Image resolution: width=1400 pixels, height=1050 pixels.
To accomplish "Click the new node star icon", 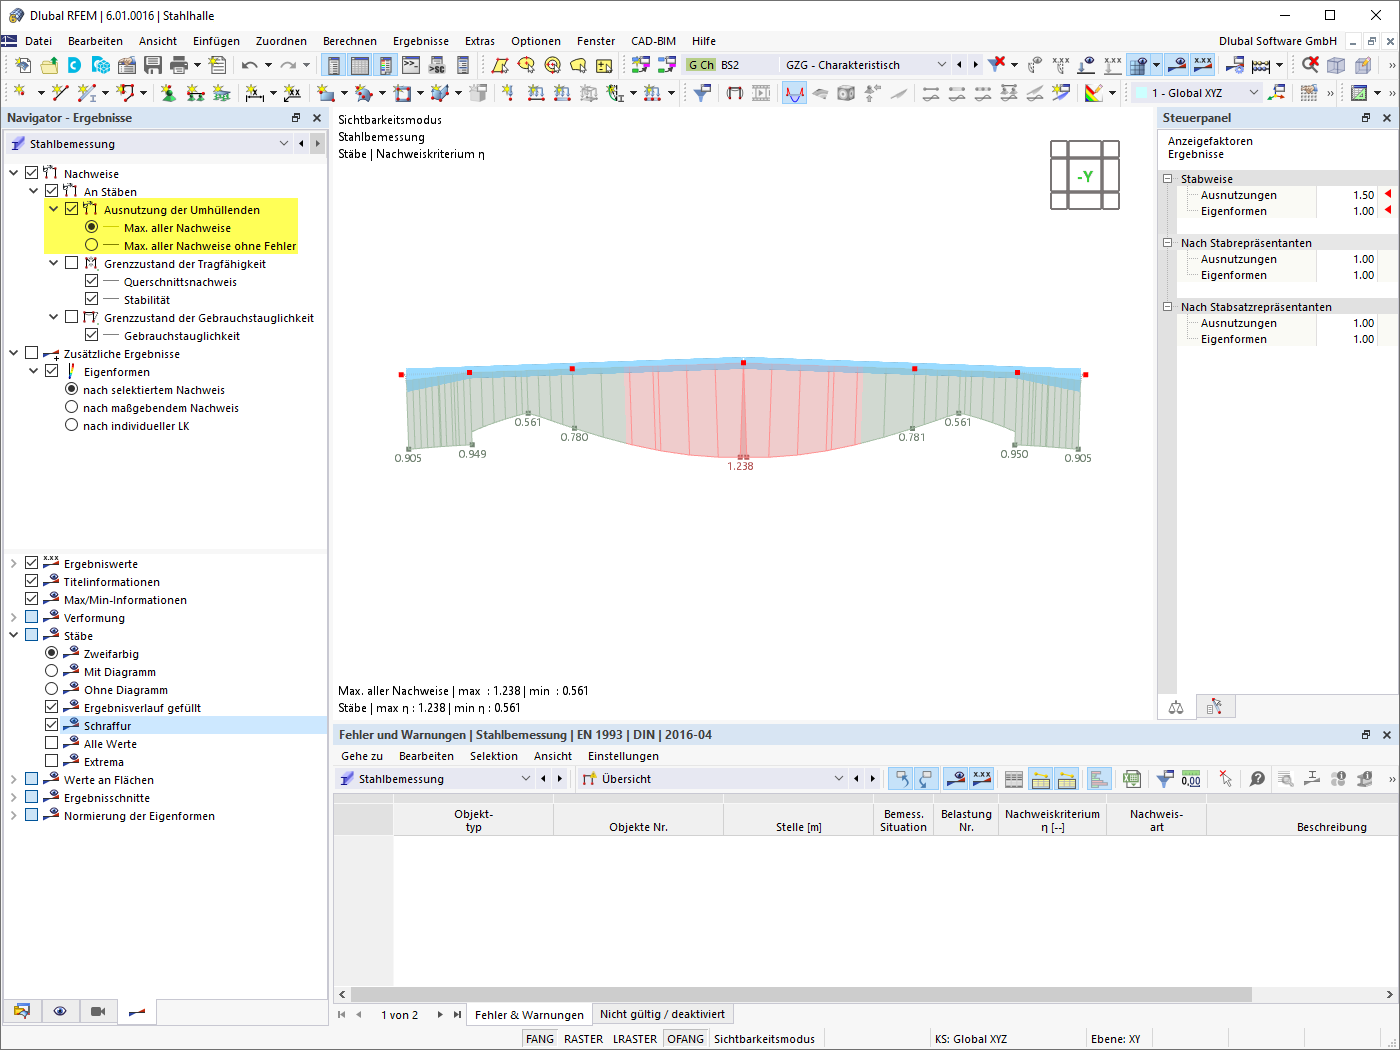I will click(20, 93).
